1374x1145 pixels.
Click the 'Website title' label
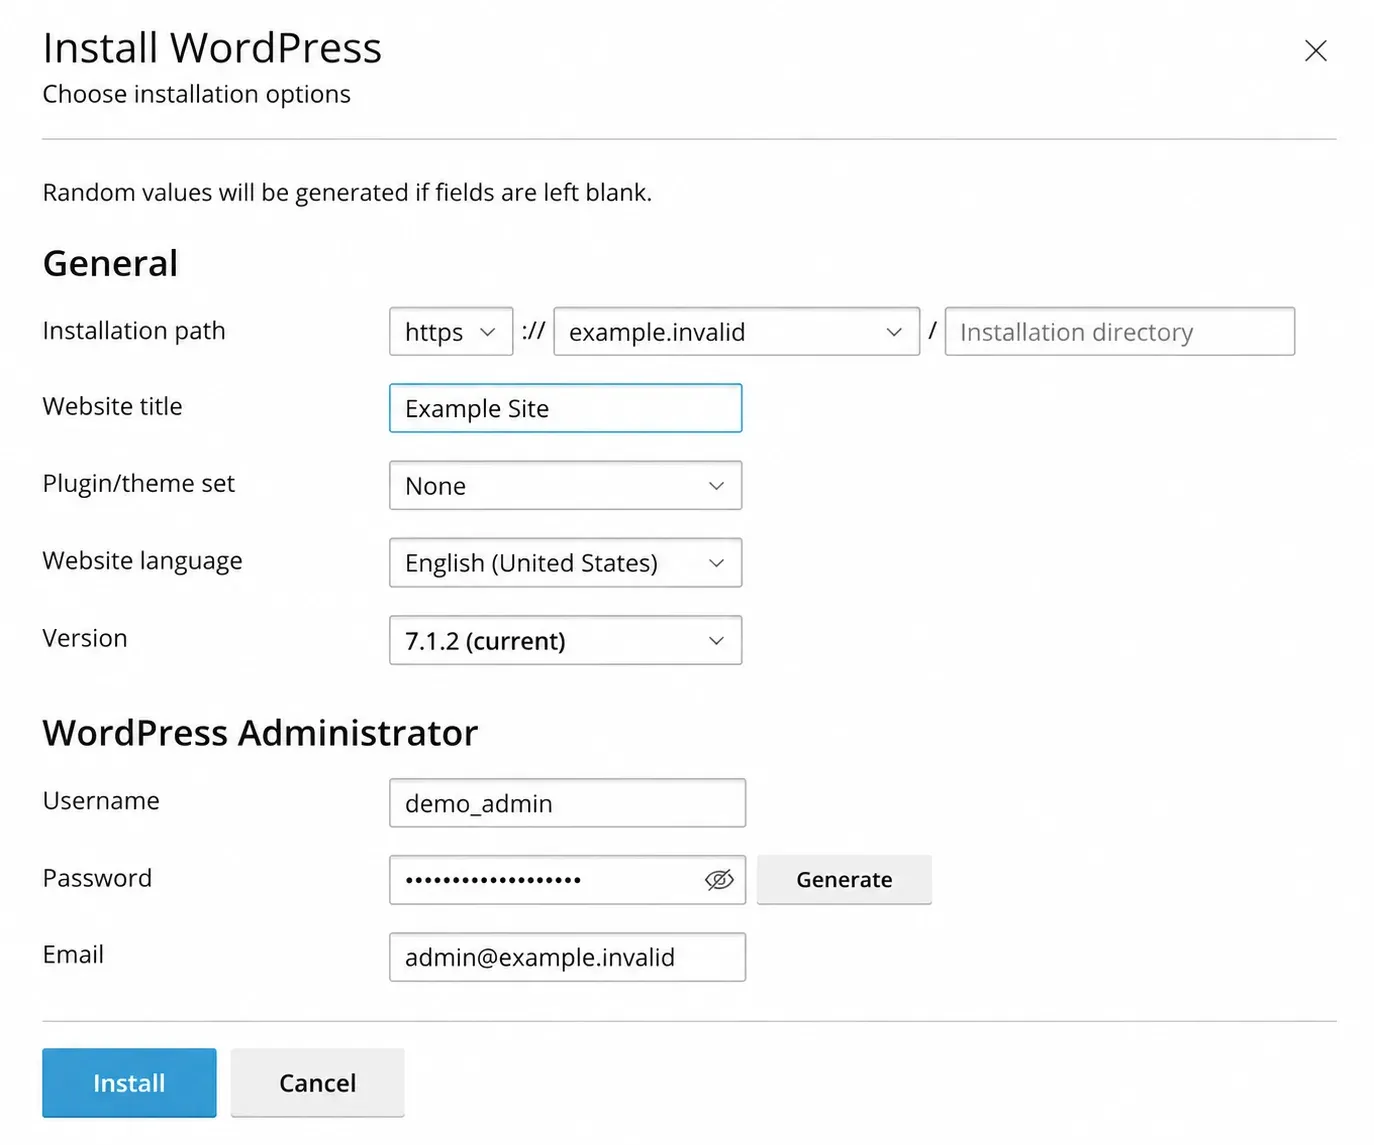tap(113, 407)
